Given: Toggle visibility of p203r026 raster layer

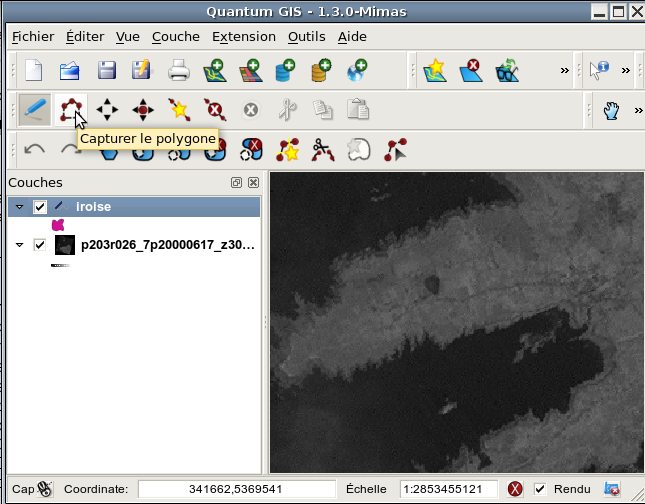Looking at the screenshot, I should pos(40,245).
